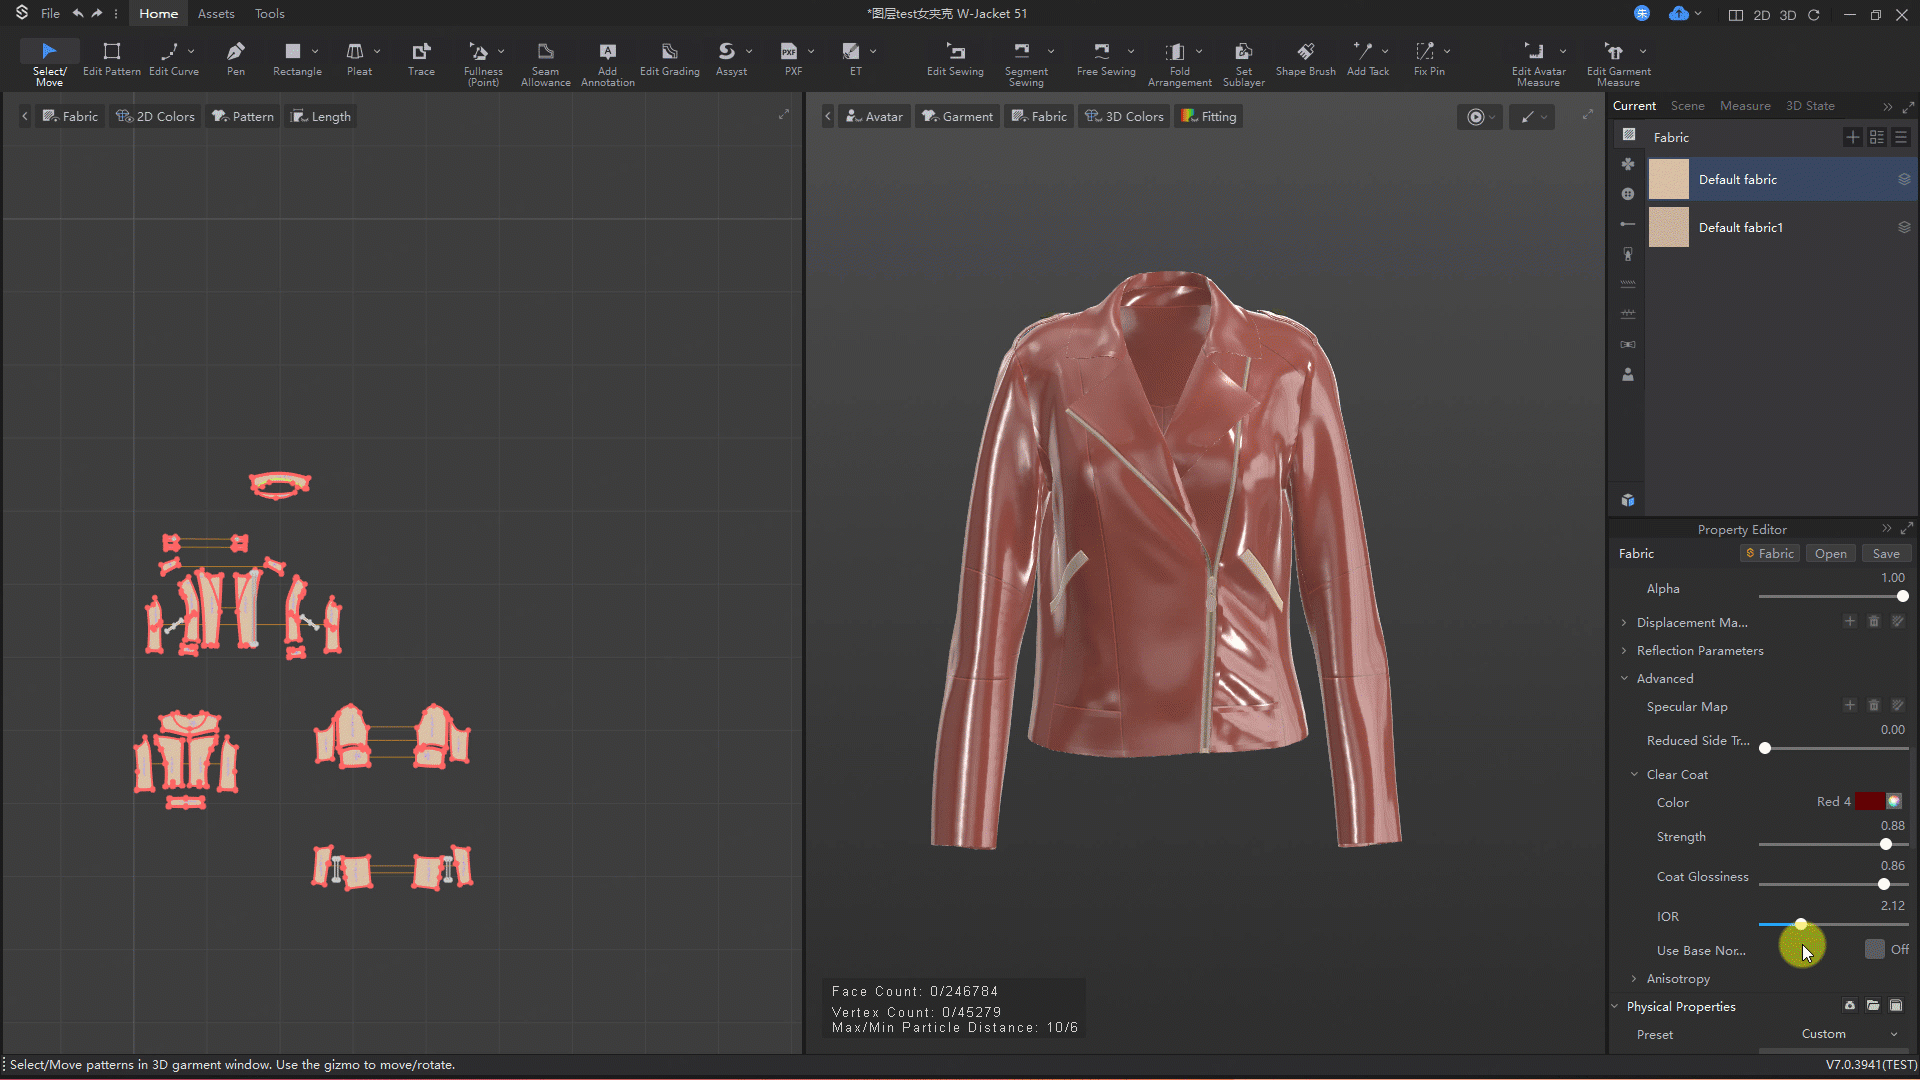The image size is (1920, 1080).
Task: Select the Default fabric1 item
Action: [x=1740, y=228]
